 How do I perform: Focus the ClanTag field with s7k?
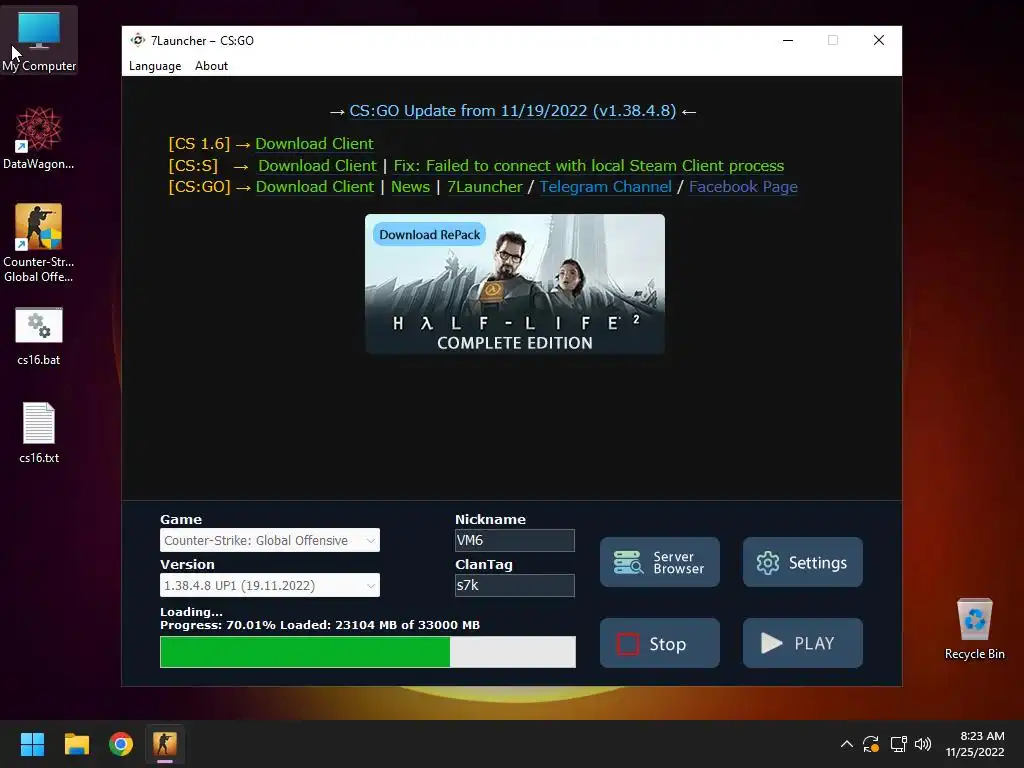pos(515,585)
